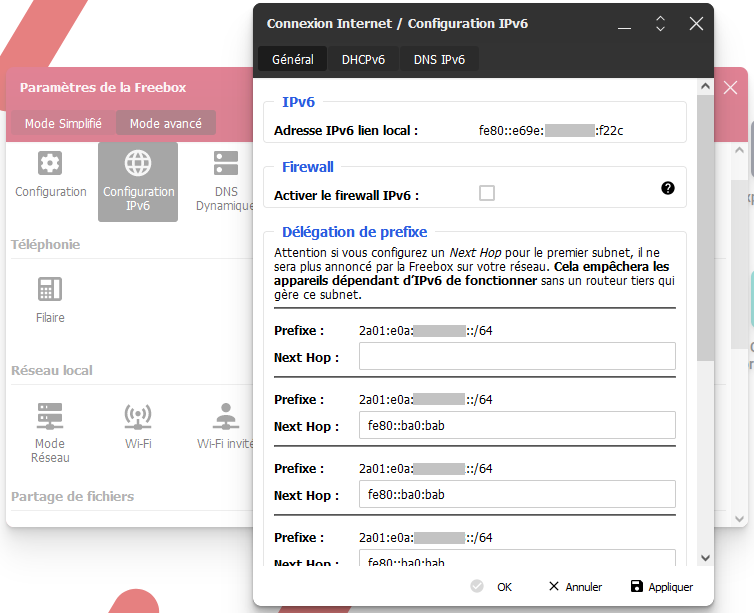This screenshot has height=613, width=754.
Task: Click the Adresse IPv6 lien local value
Action: coord(551,131)
